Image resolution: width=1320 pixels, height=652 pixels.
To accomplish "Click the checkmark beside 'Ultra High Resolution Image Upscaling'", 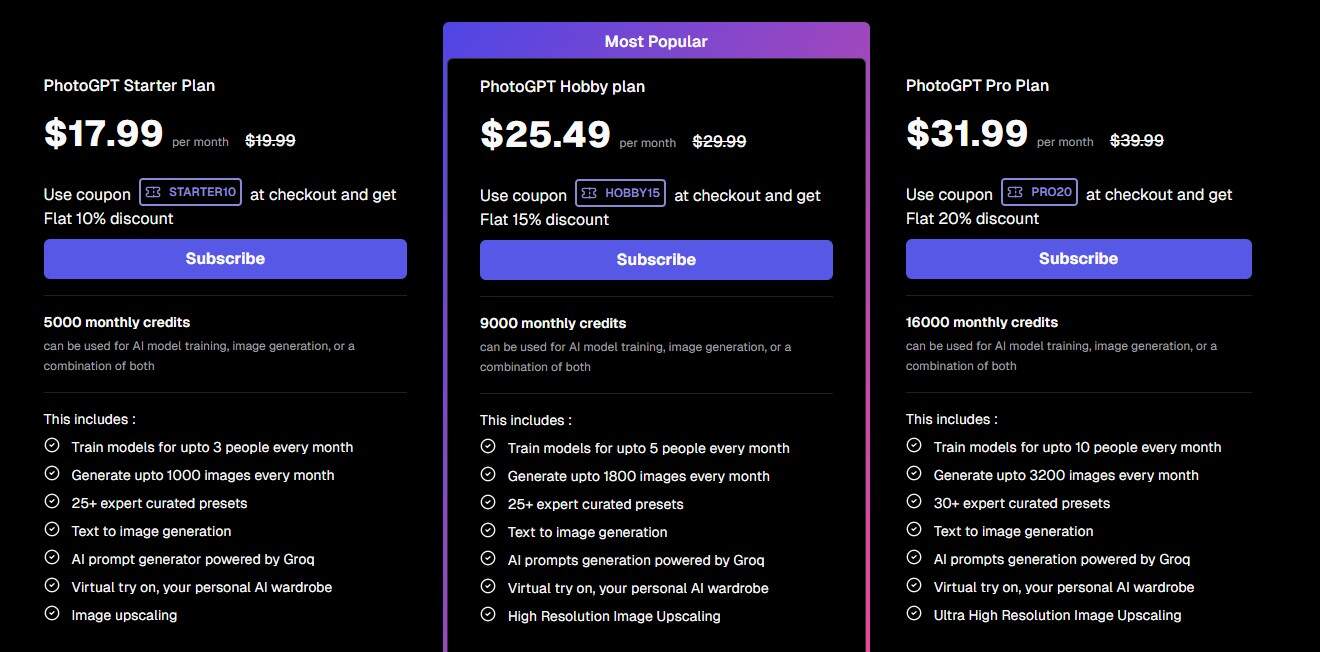I will (x=913, y=614).
